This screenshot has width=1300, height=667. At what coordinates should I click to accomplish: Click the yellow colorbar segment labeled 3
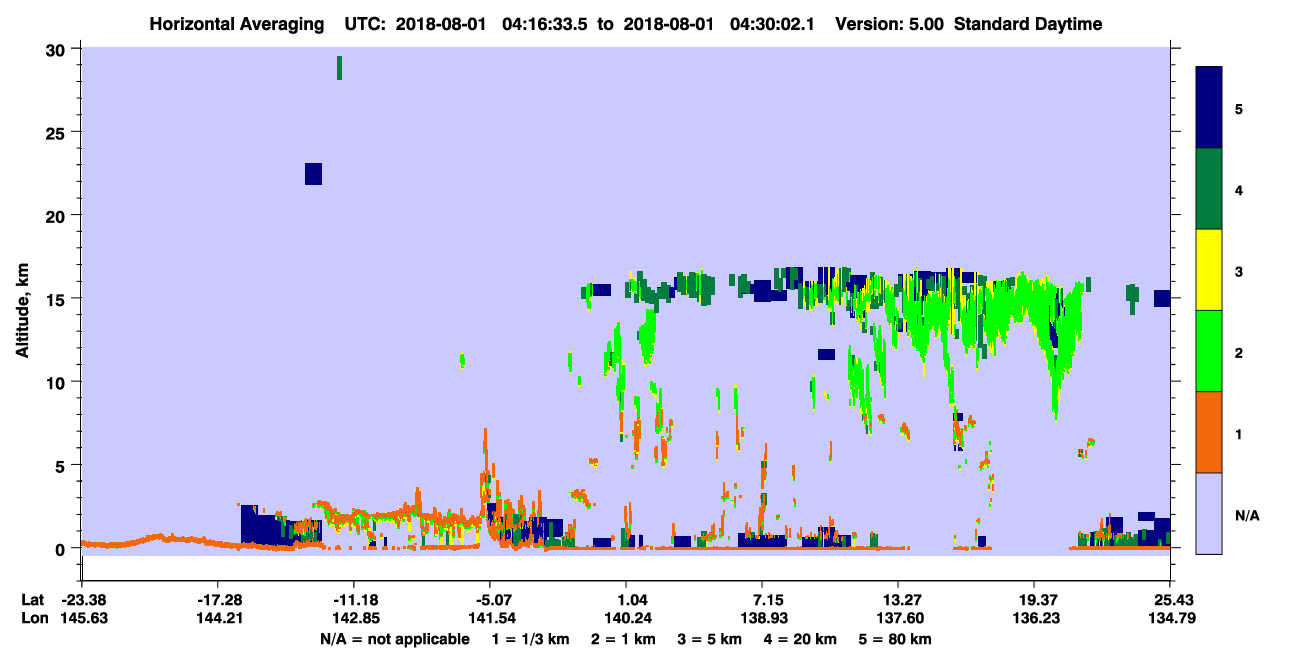click(1209, 270)
